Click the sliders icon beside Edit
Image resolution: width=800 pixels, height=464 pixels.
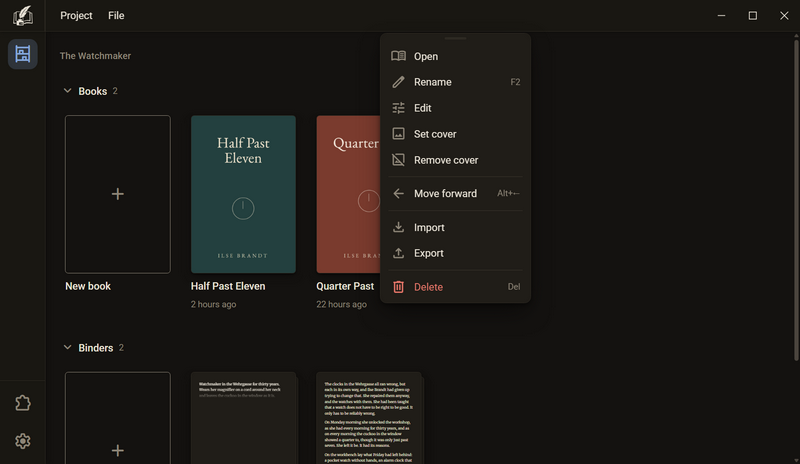[398, 108]
